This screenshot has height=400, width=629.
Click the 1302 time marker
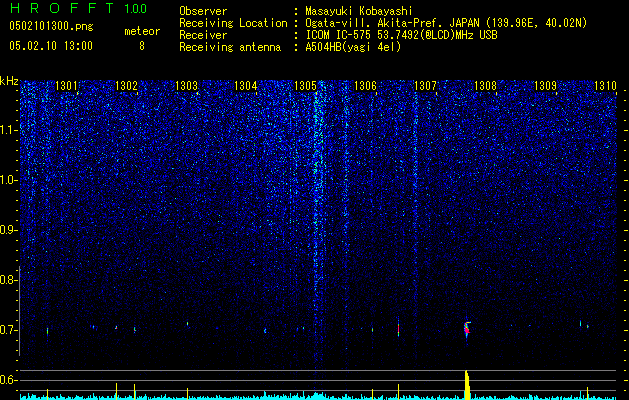[x=126, y=85]
